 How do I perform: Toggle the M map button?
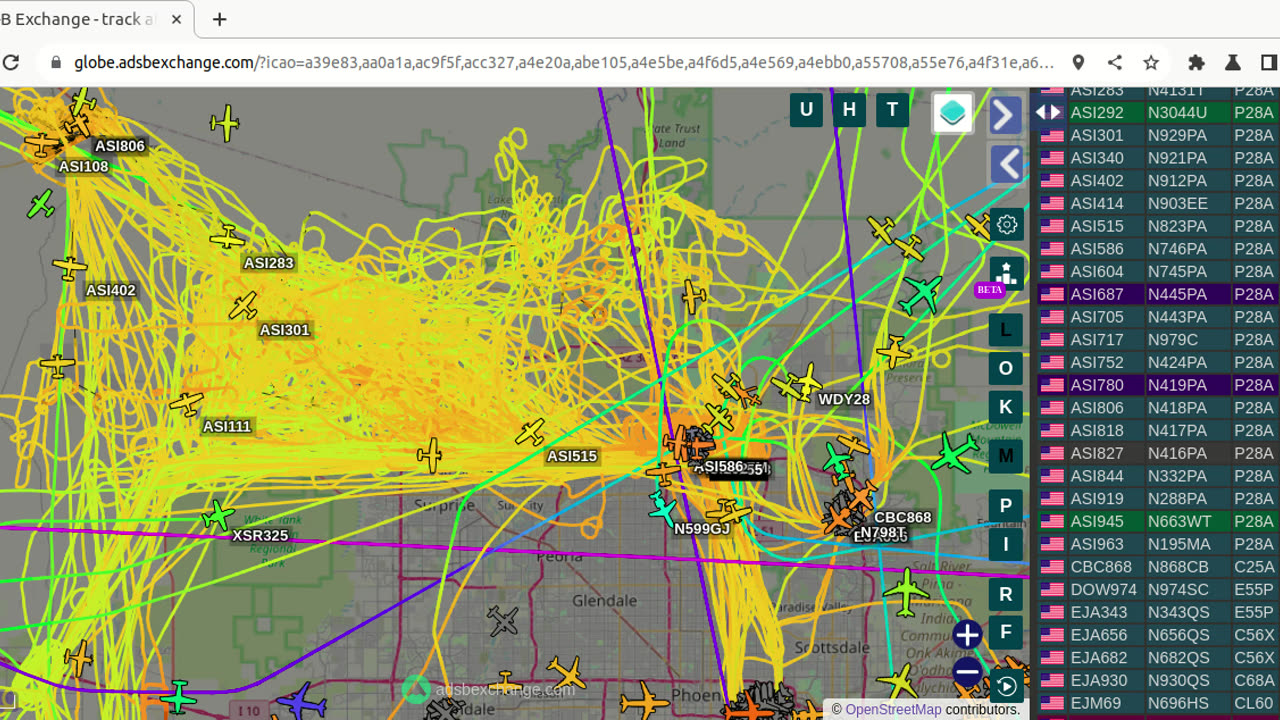click(x=1006, y=456)
